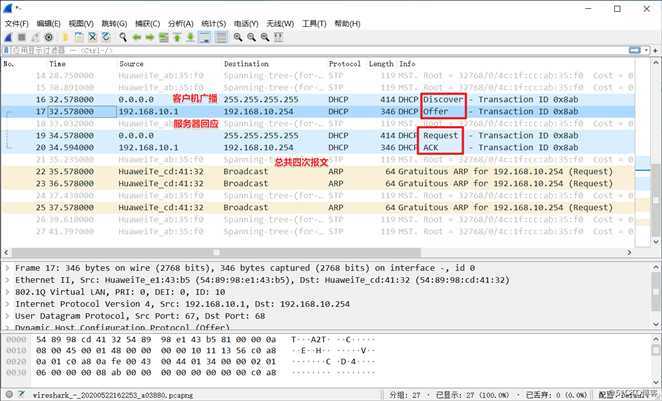The width and height of the screenshot is (662, 401).
Task: Sort by the Source column header
Action: point(131,64)
